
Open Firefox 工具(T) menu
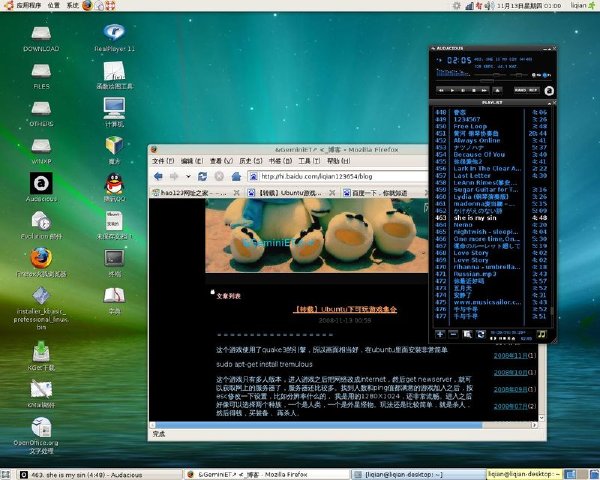[309, 161]
